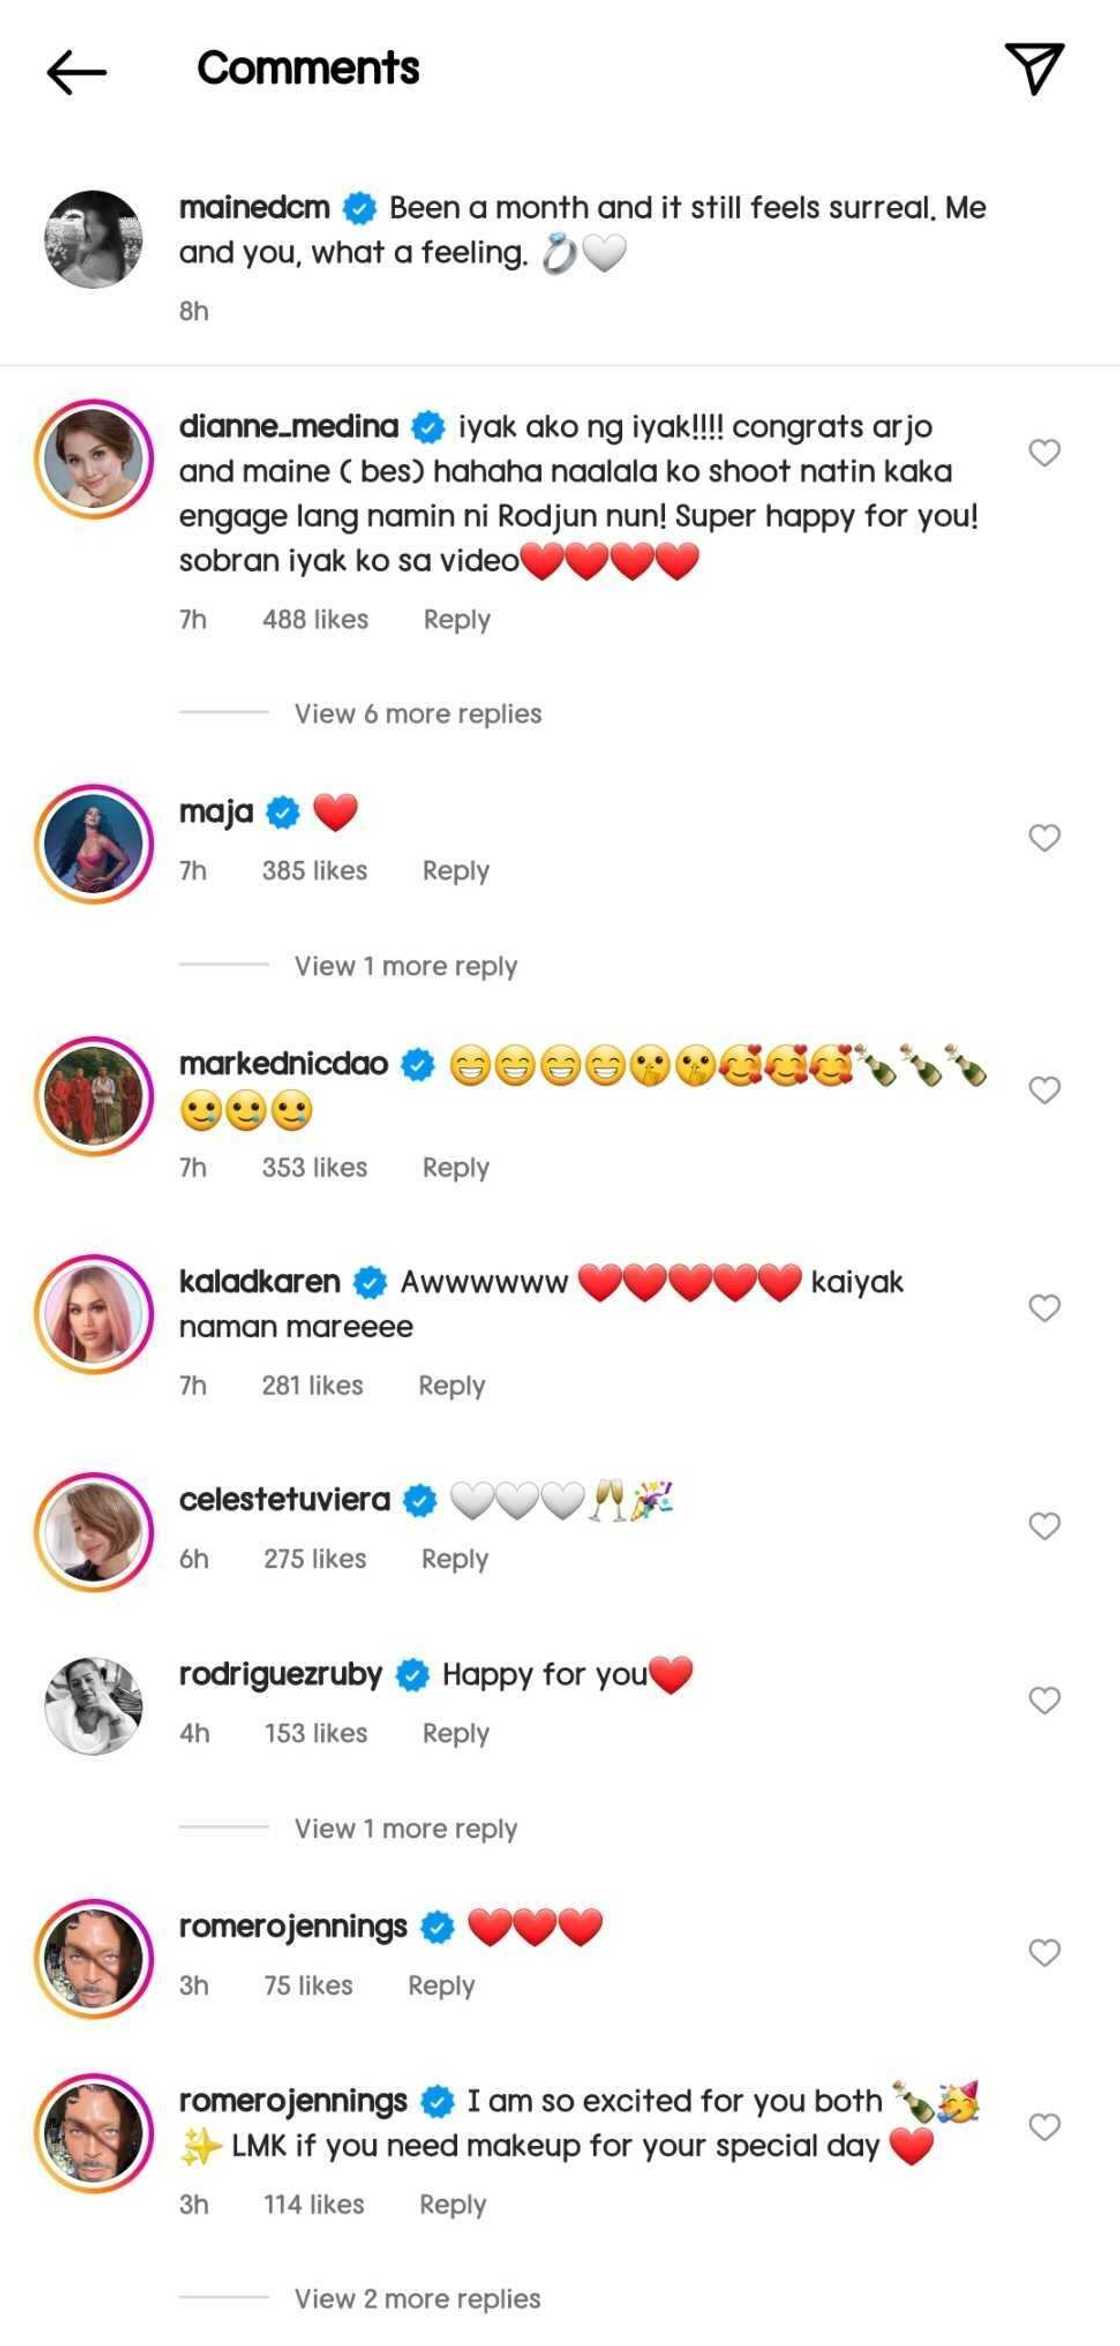Reply to dianne_medina's comment
Screen dimensions: 1120x2346
456,620
